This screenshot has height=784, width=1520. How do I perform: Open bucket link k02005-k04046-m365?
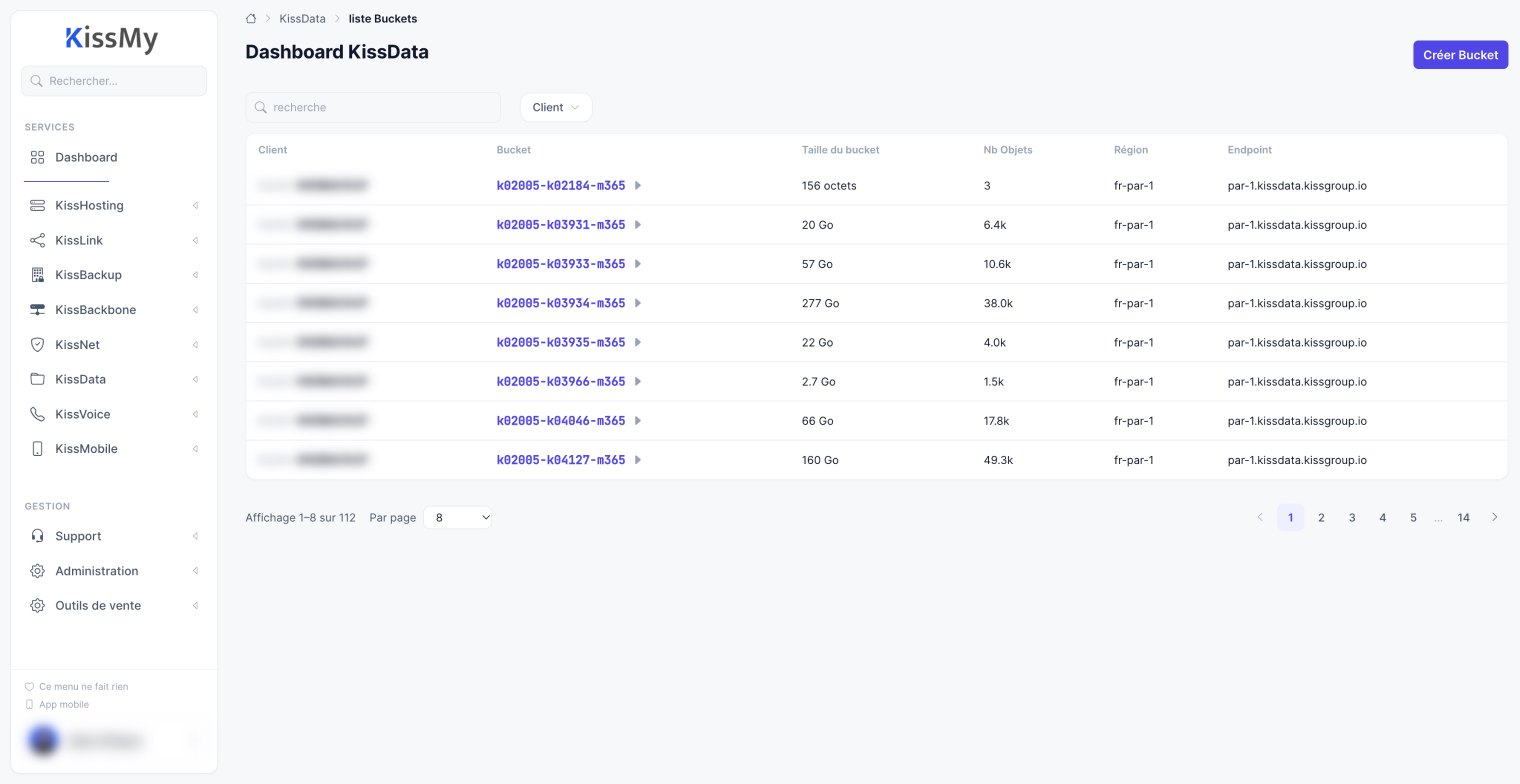(x=561, y=421)
